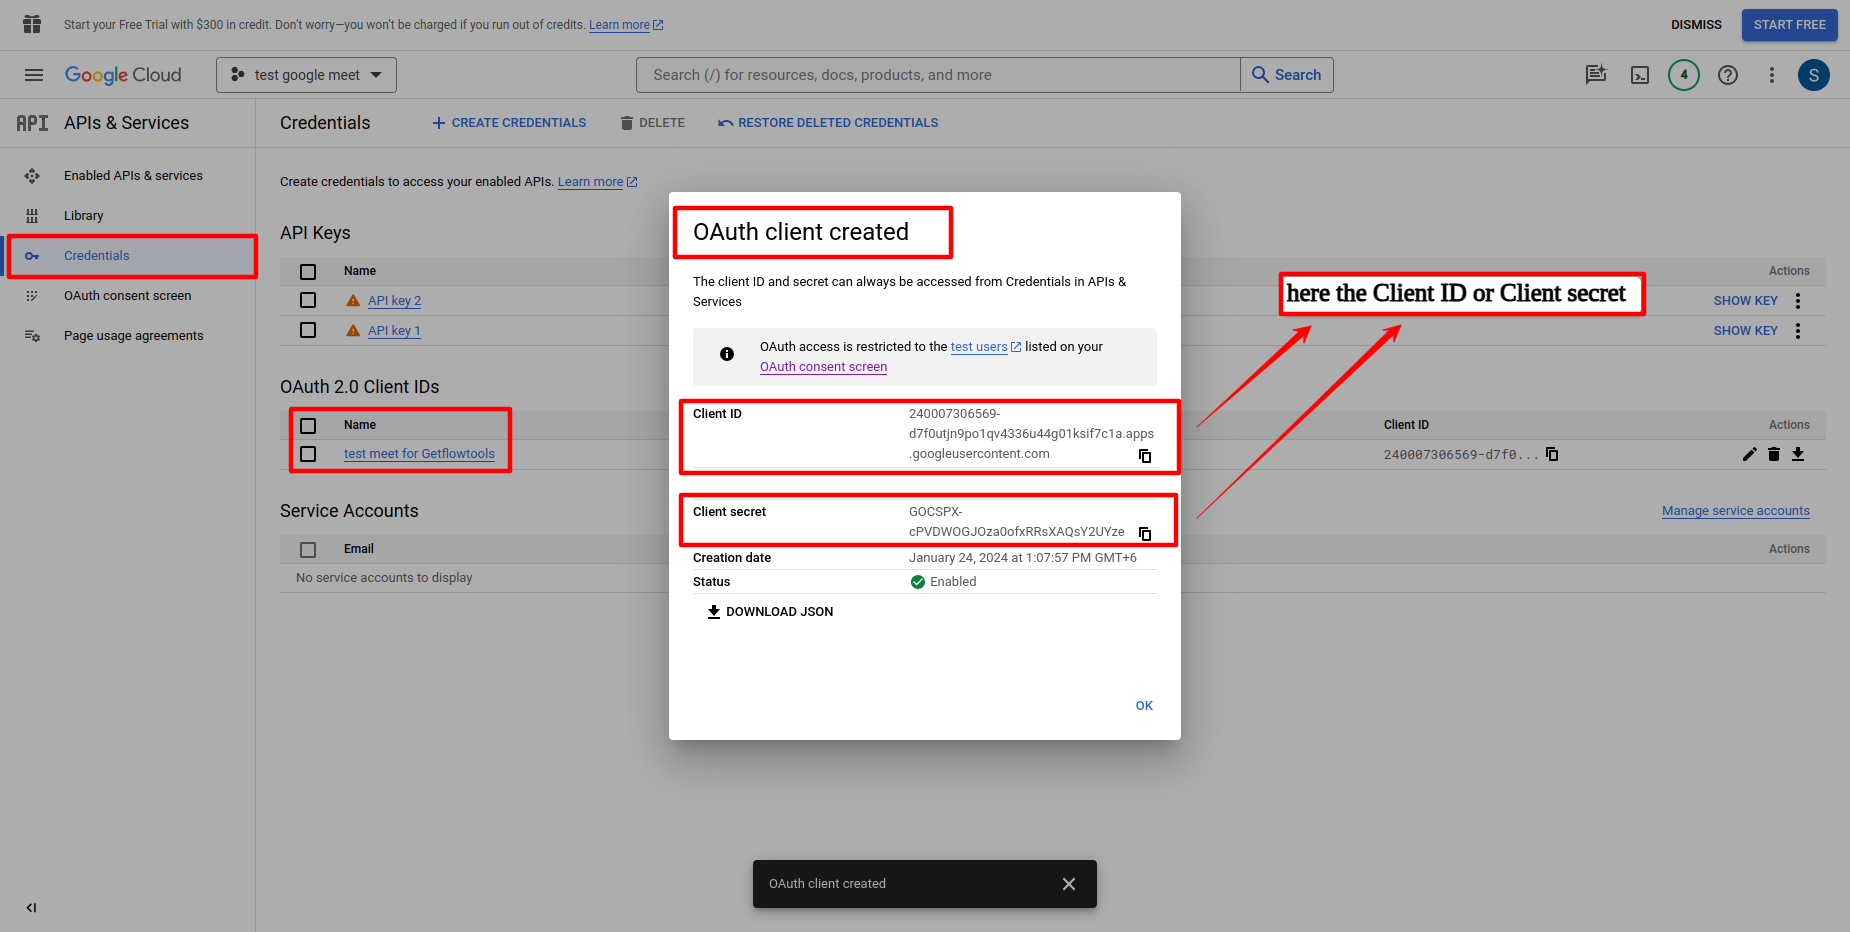
Task: Click the truncated client ID 240007306569-d7f0...
Action: pyautogui.click(x=1461, y=455)
